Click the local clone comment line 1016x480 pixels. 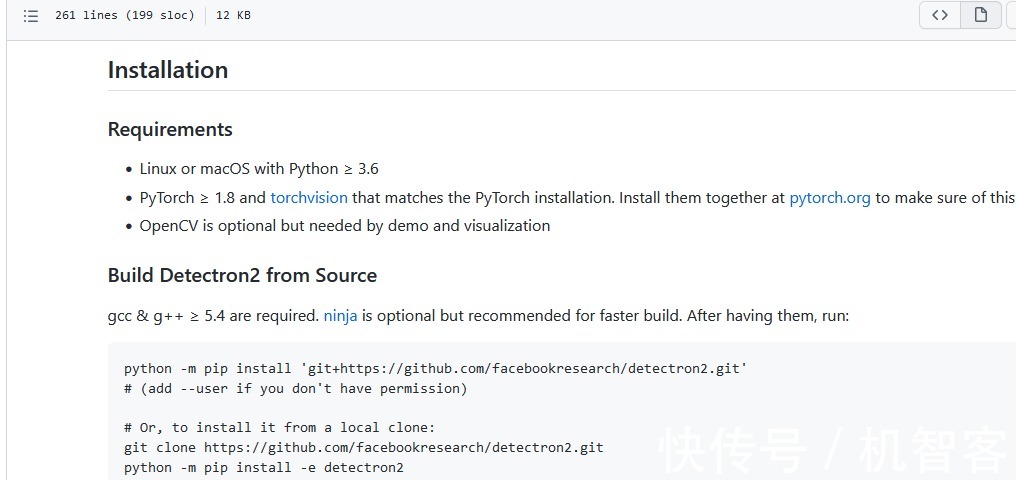(279, 427)
